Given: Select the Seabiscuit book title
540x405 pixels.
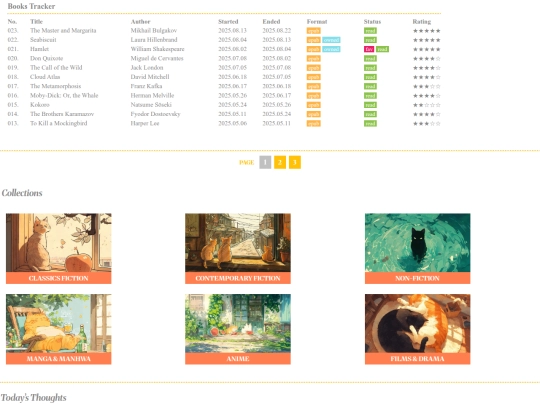Looking at the screenshot, I should point(43,40).
